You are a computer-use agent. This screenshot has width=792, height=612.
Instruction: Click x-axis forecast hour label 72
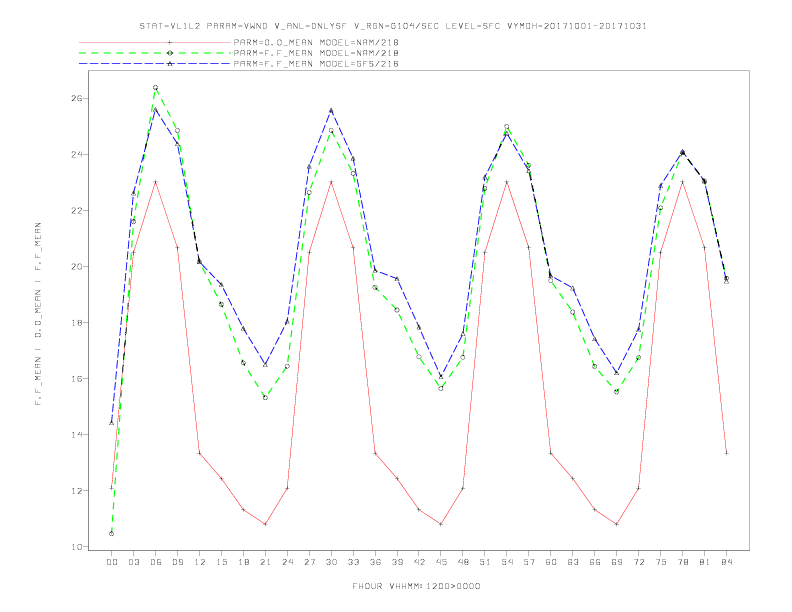[x=638, y=562]
